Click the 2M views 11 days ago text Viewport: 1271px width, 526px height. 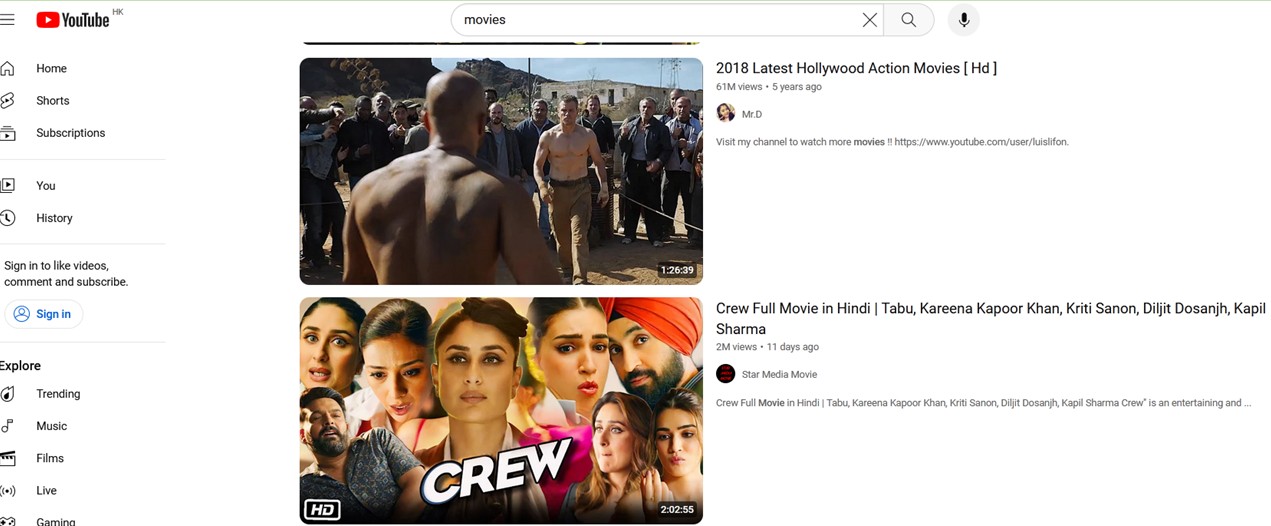tap(767, 347)
